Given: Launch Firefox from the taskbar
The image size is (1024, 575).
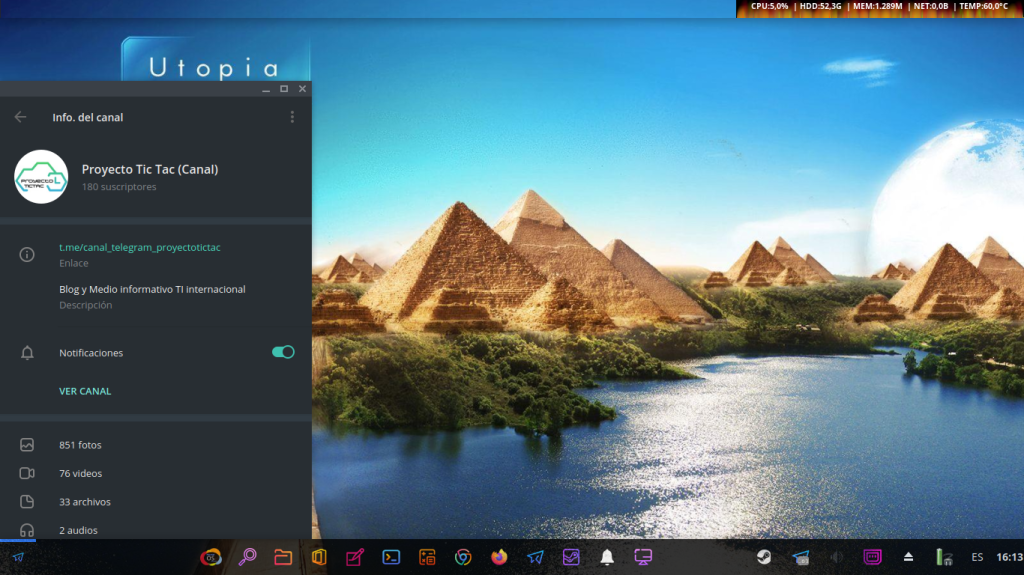Looking at the screenshot, I should (499, 557).
